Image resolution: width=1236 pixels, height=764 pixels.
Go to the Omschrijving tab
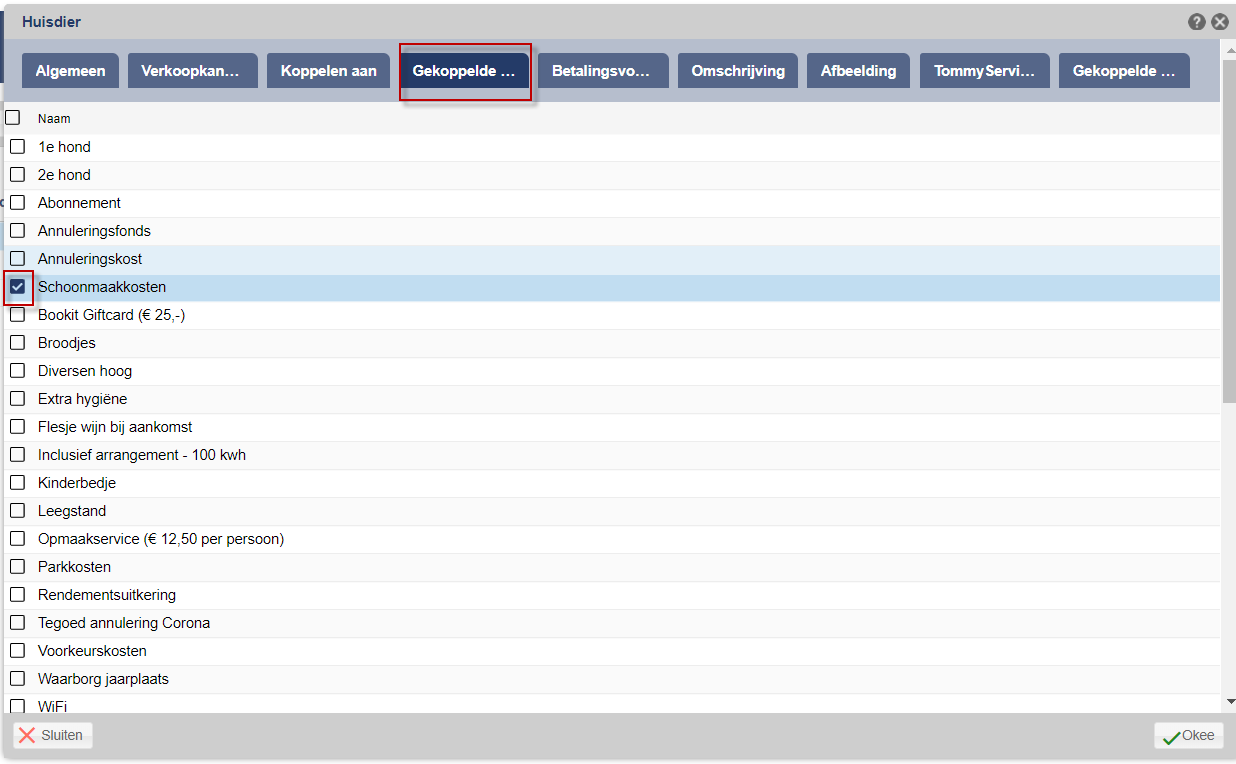[x=738, y=71]
